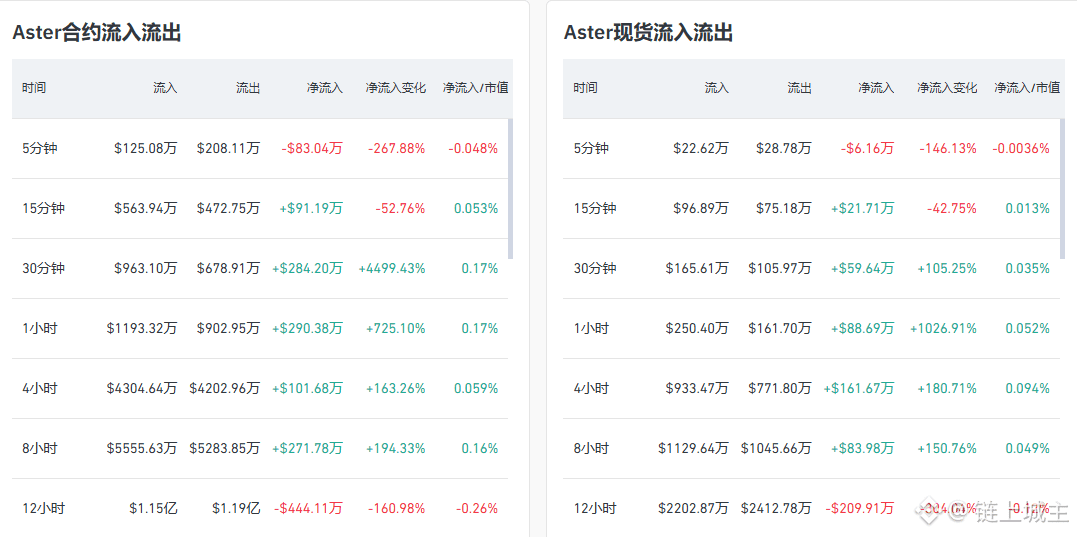The image size is (1077, 537).
Task: Select the 净流入/市值 header in the 现货 table
Action: click(1027, 88)
